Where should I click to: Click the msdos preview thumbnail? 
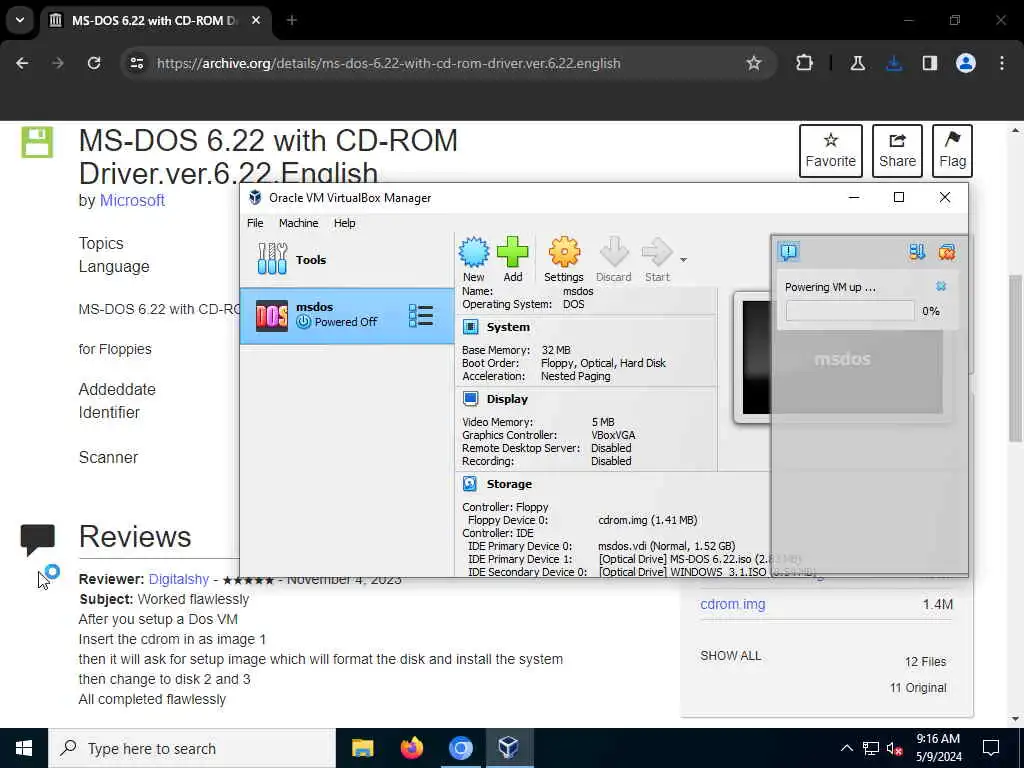tap(842, 358)
